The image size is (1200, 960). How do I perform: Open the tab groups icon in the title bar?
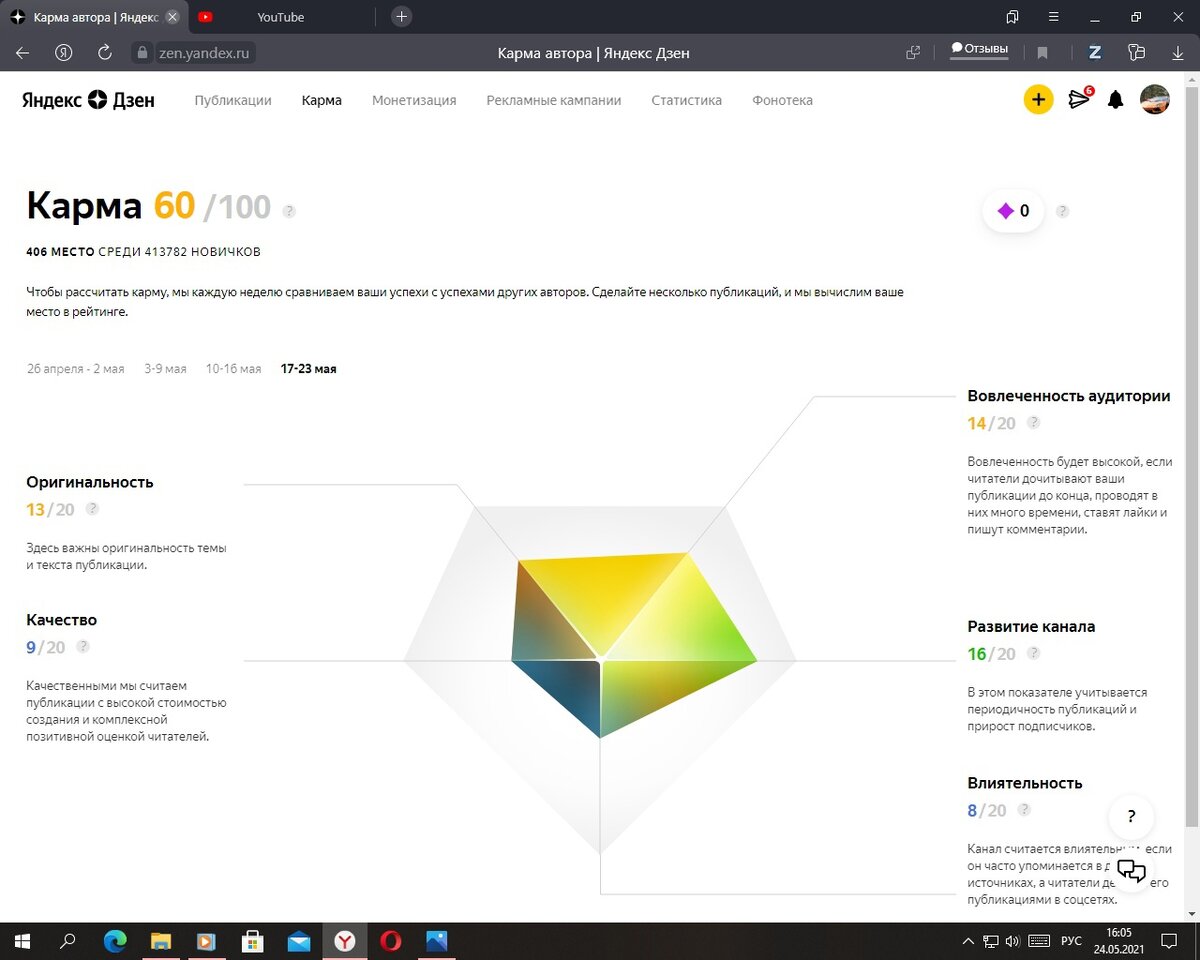(x=1013, y=17)
